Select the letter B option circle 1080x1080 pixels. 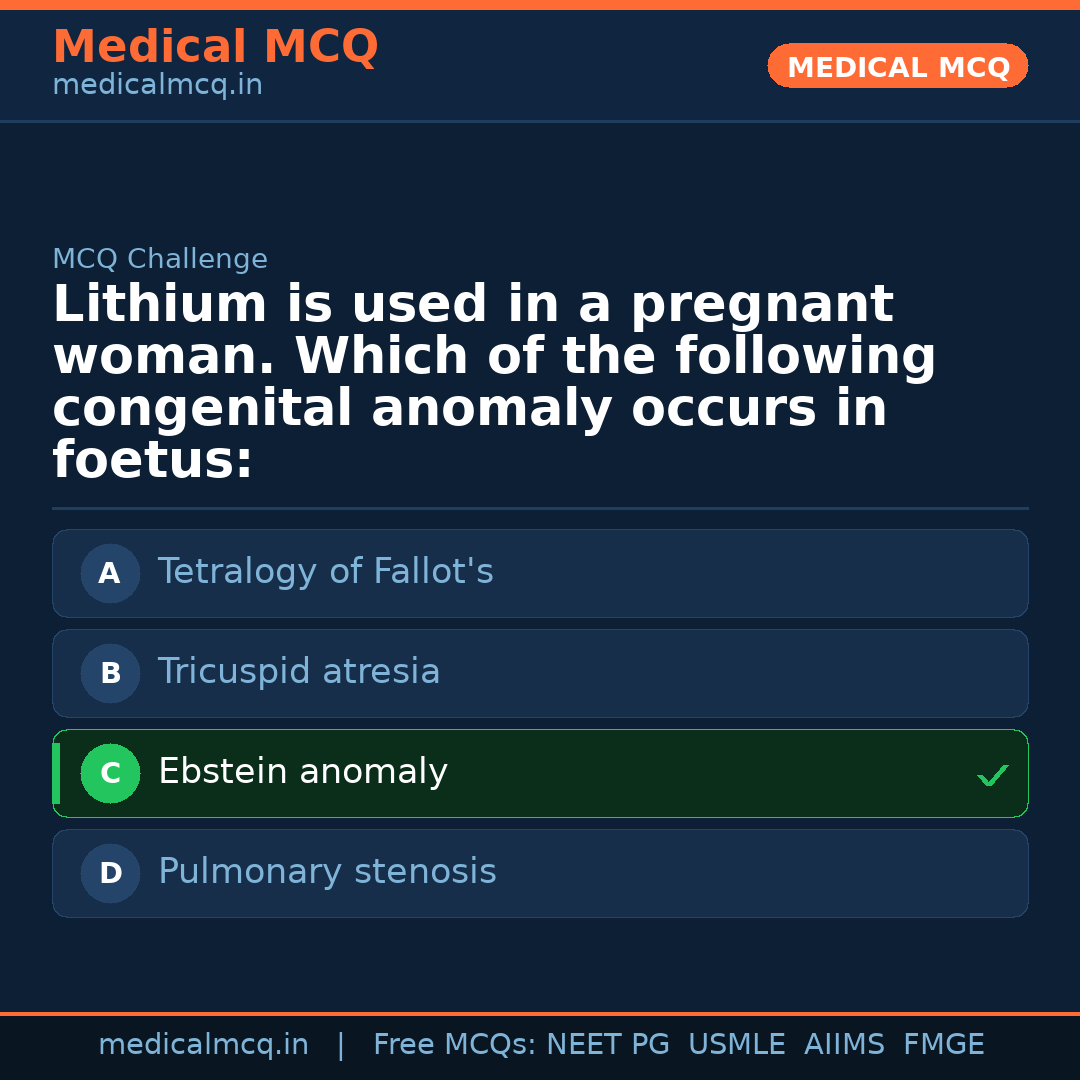click(110, 674)
